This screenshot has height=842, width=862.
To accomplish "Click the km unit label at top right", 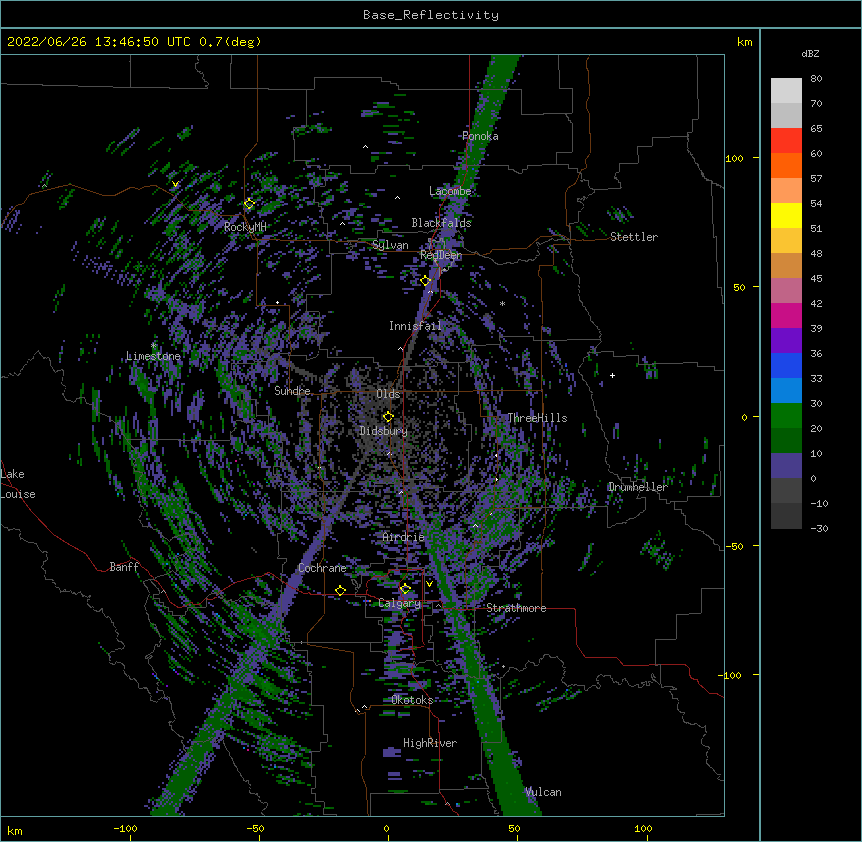I will pos(744,42).
